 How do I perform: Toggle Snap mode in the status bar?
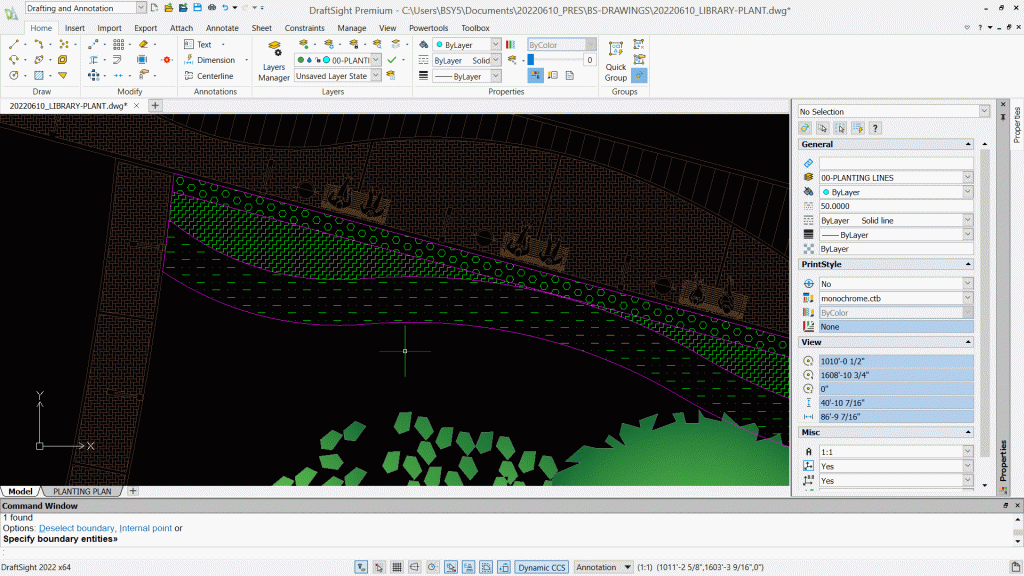point(379,567)
